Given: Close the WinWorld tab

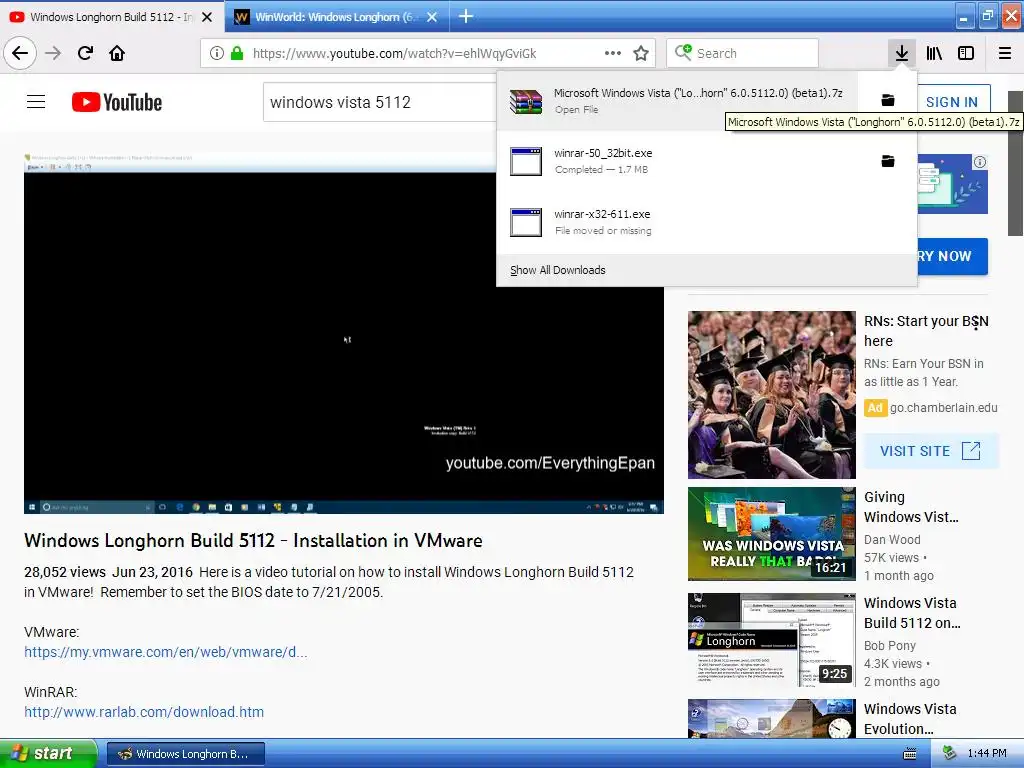Looking at the screenshot, I should pyautogui.click(x=432, y=17).
